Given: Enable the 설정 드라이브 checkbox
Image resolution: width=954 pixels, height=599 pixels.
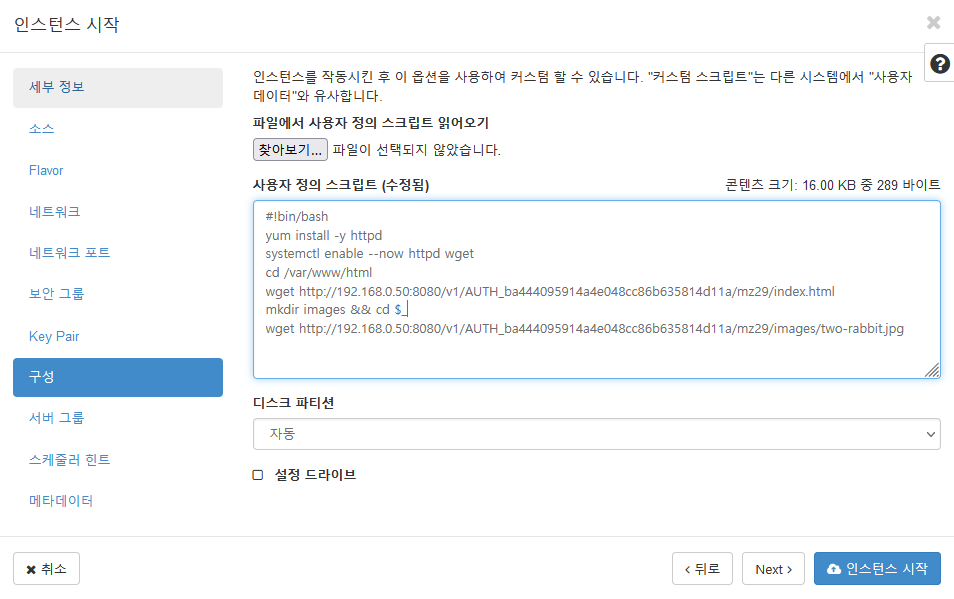Looking at the screenshot, I should (258, 475).
